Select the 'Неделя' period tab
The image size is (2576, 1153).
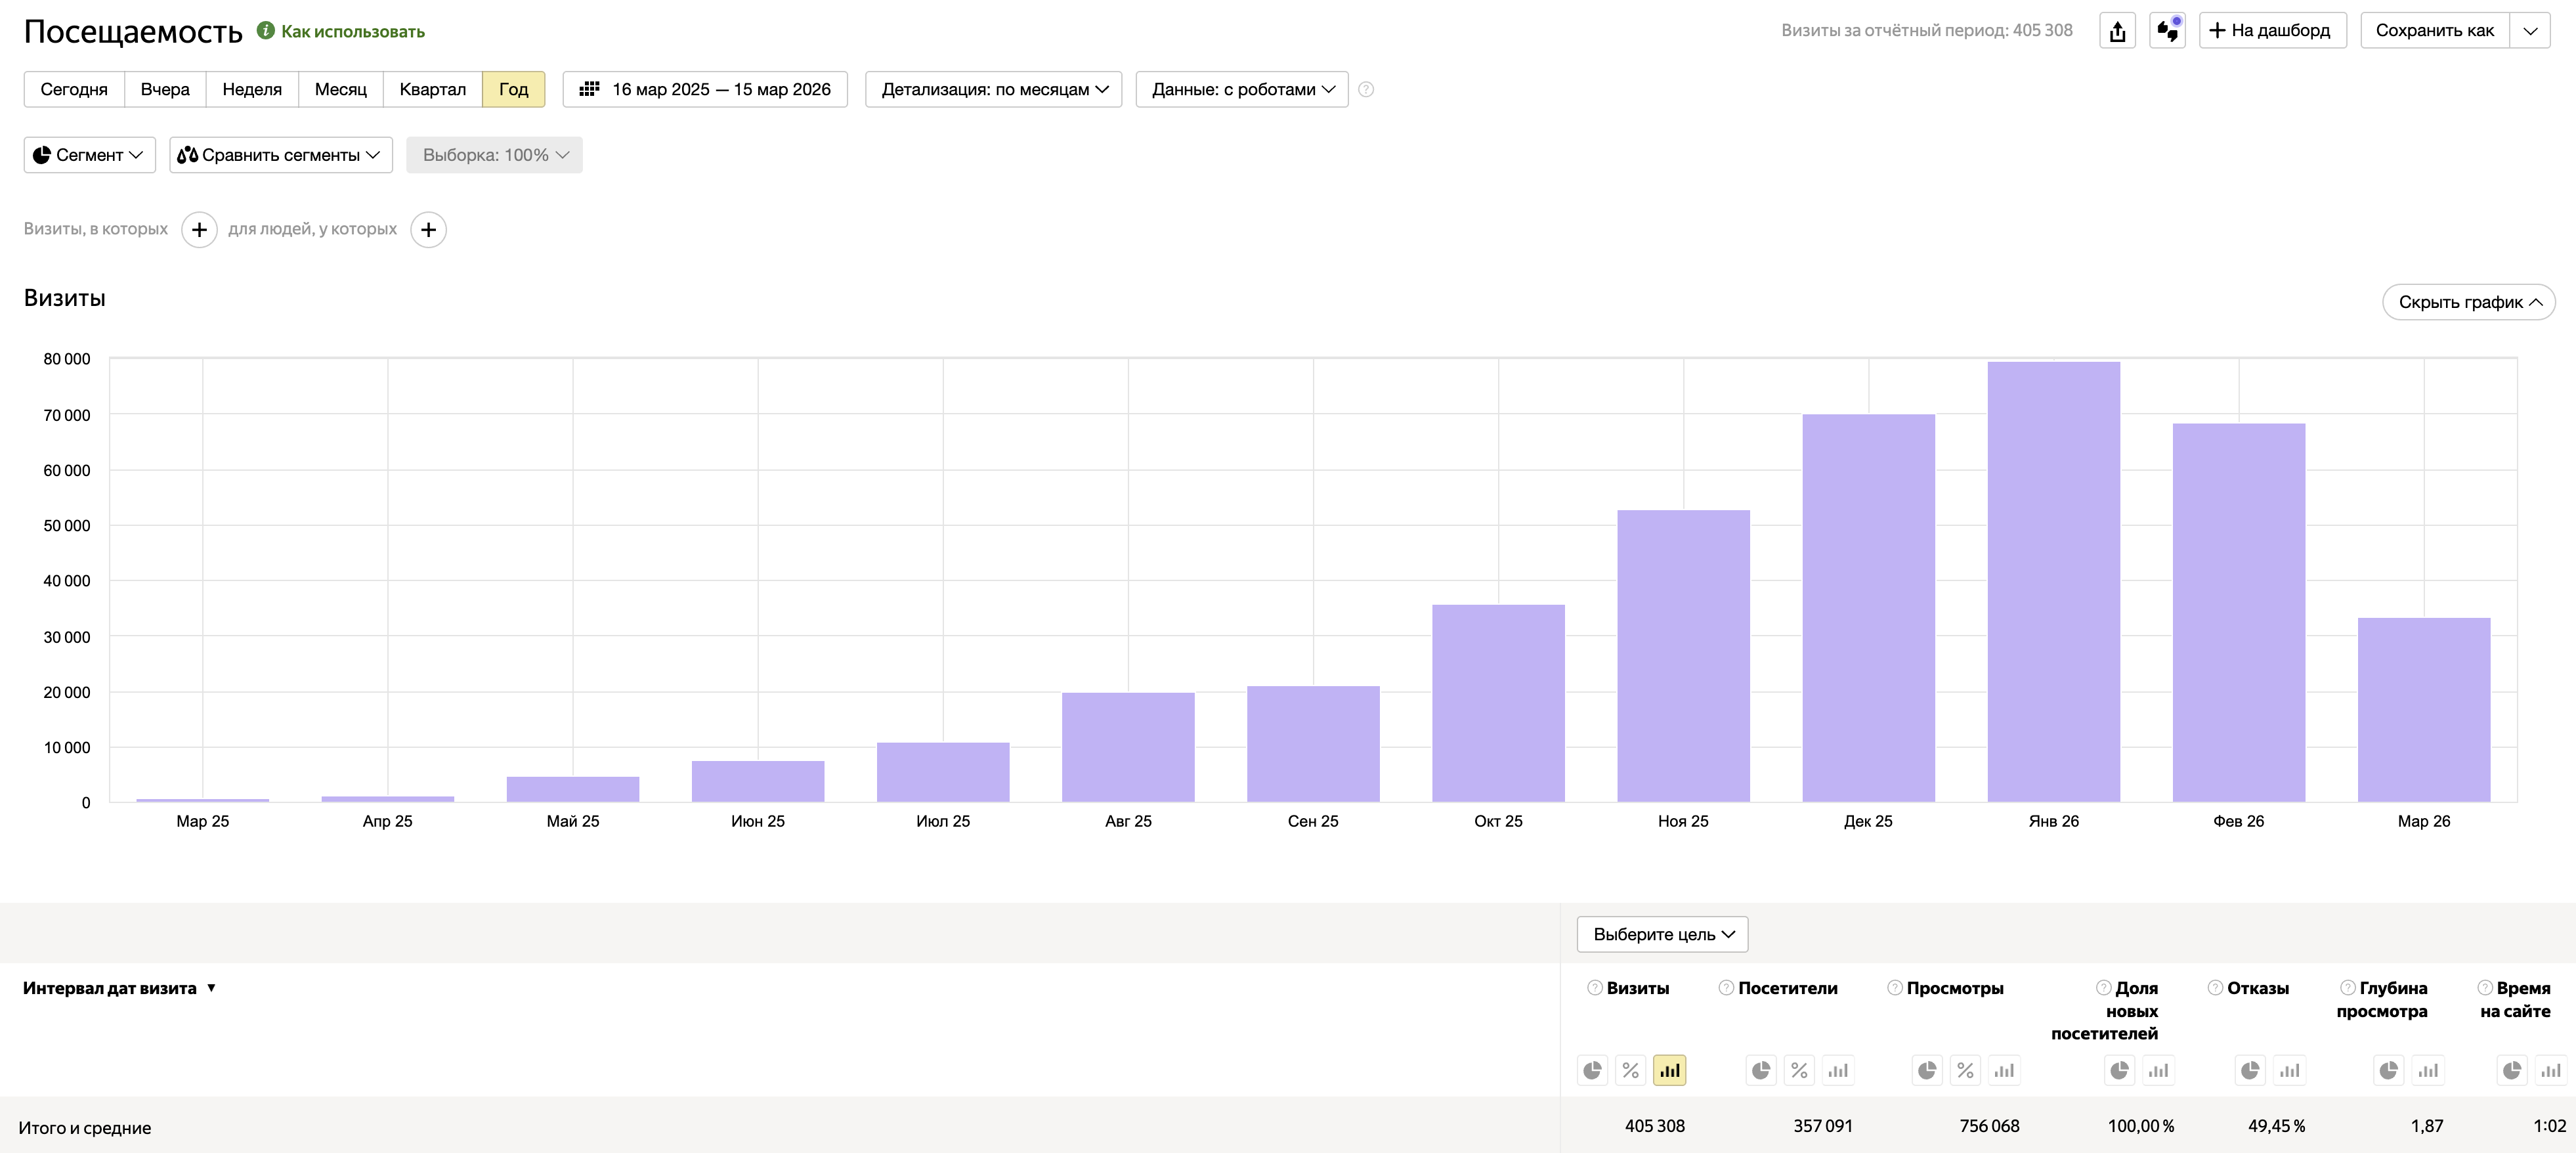(x=252, y=90)
